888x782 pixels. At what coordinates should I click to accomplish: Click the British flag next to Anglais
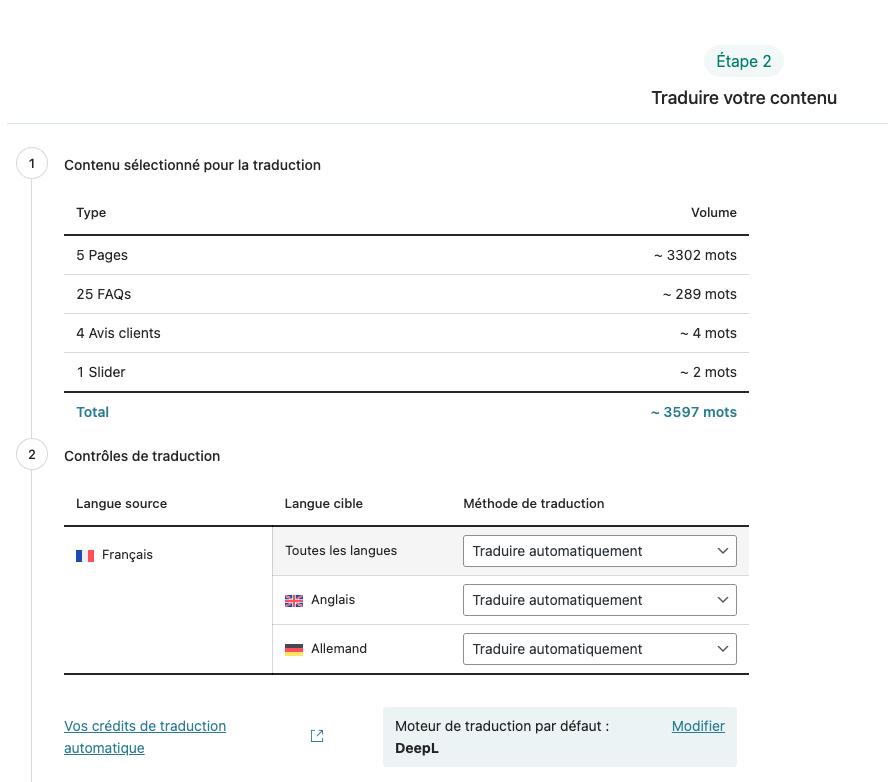[x=294, y=601]
